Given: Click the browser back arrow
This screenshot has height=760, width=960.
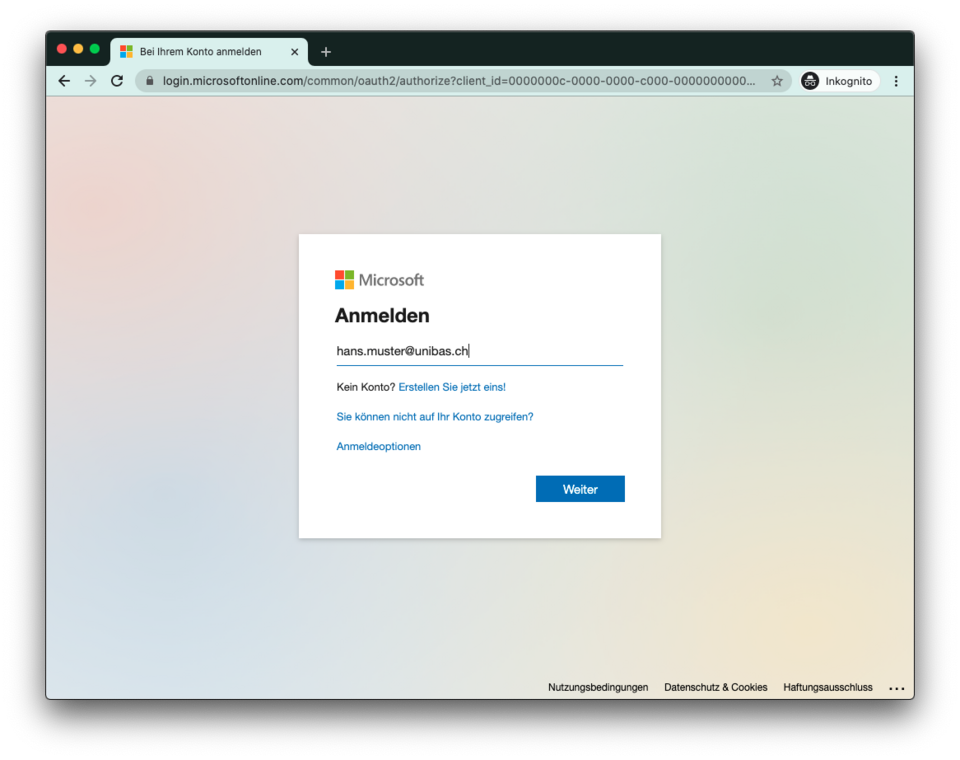Looking at the screenshot, I should (x=64, y=81).
